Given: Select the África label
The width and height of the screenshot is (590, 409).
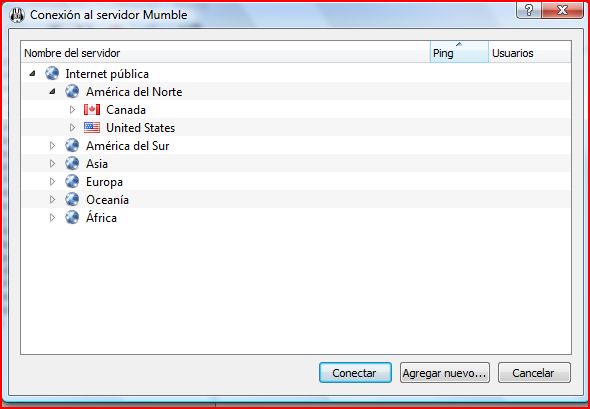Looking at the screenshot, I should [101, 217].
